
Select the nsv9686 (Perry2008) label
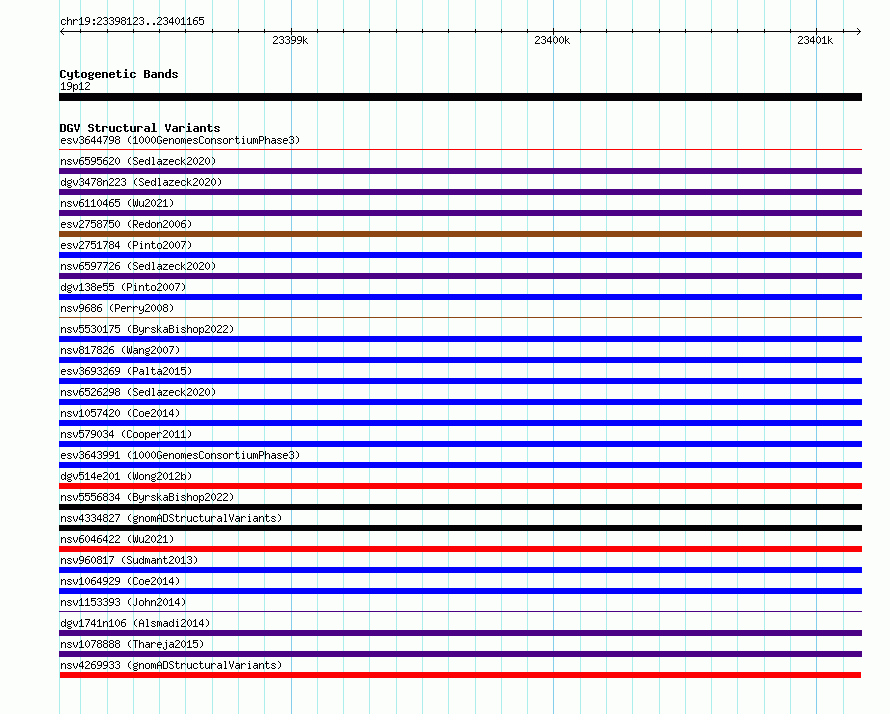117,308
